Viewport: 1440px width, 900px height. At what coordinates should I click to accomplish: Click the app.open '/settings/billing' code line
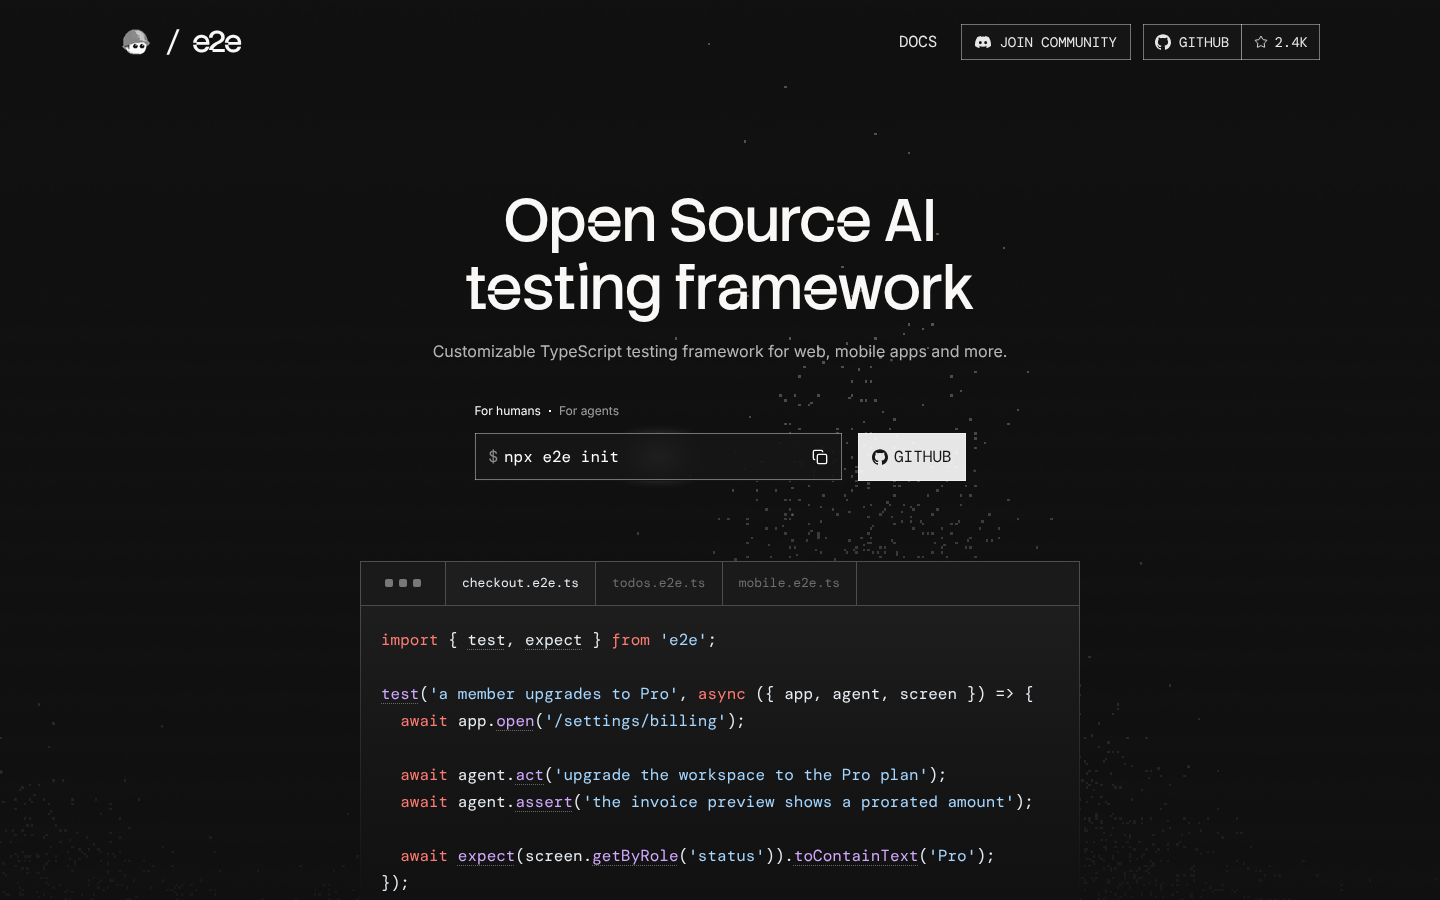(x=573, y=721)
